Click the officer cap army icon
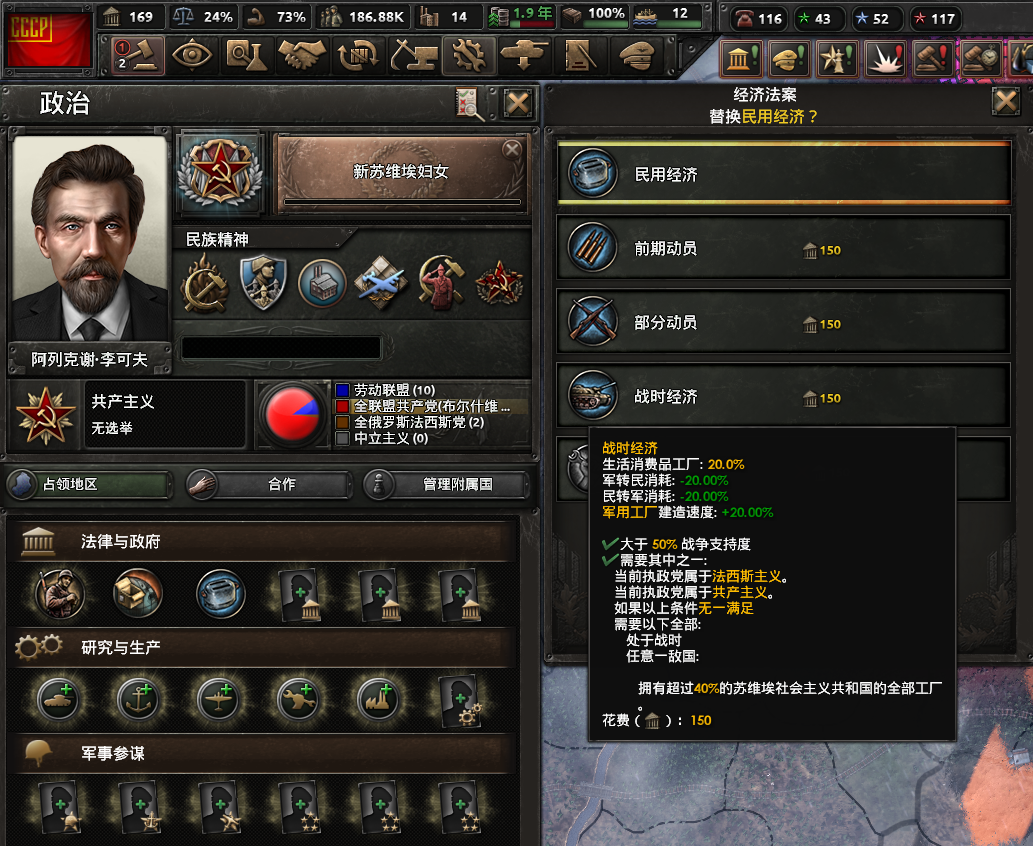This screenshot has width=1033, height=846. (x=634, y=55)
